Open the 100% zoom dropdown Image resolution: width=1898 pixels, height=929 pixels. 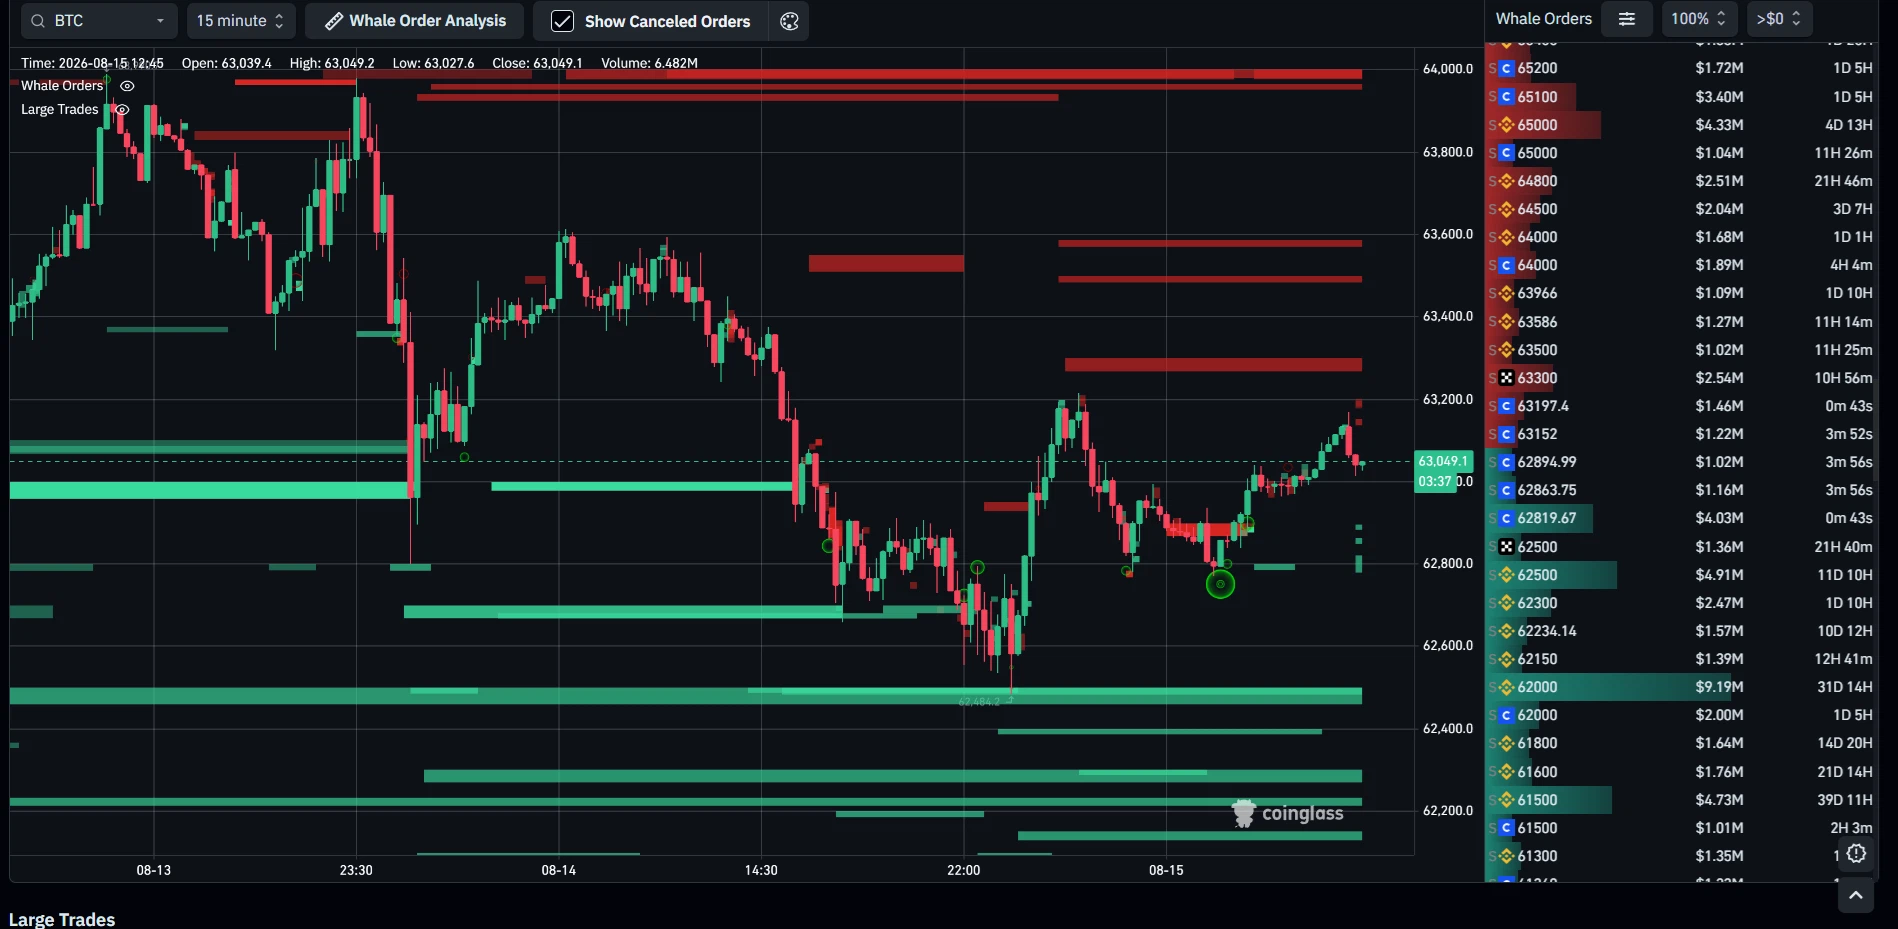[1699, 19]
